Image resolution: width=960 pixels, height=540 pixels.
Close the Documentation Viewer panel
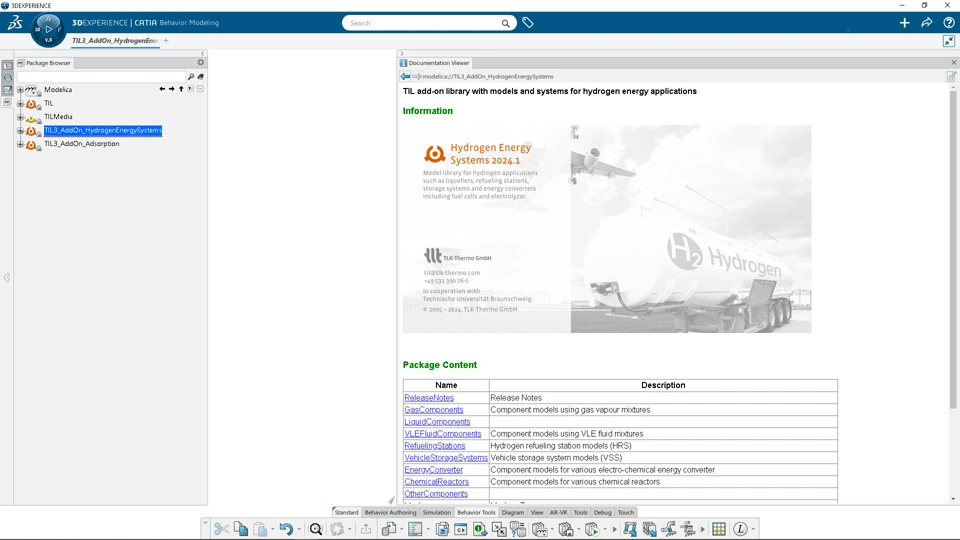click(953, 62)
